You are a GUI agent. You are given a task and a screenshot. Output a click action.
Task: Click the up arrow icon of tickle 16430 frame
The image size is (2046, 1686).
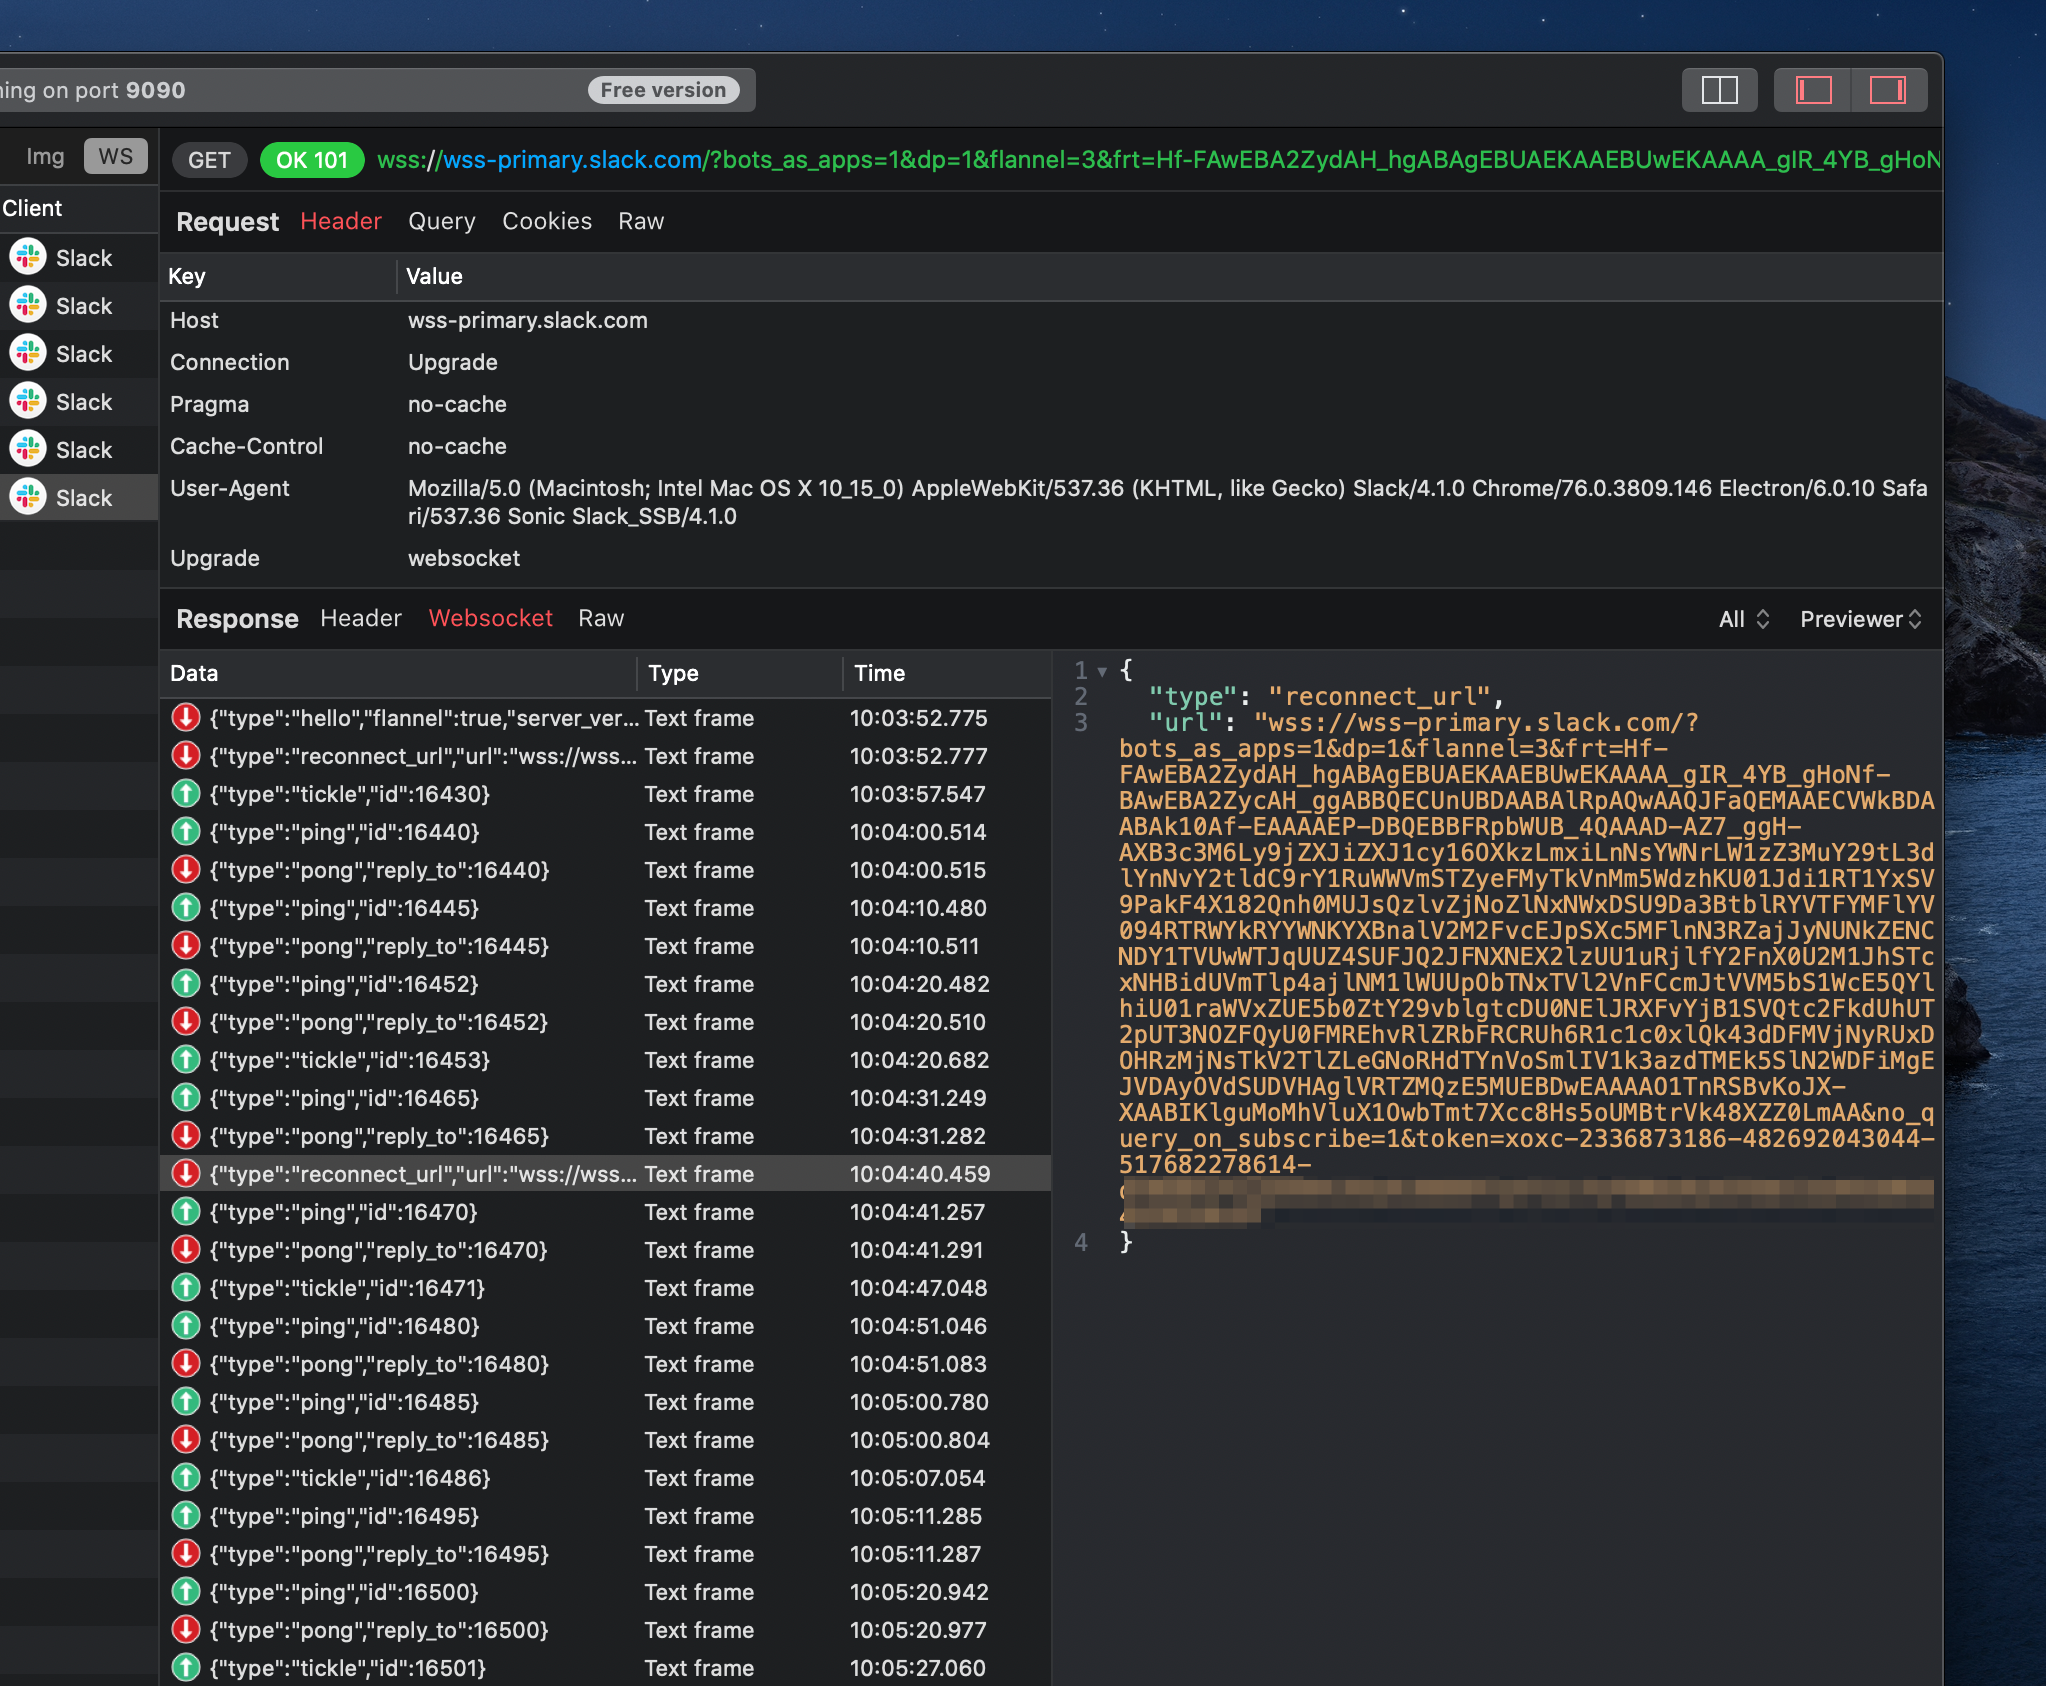[185, 793]
